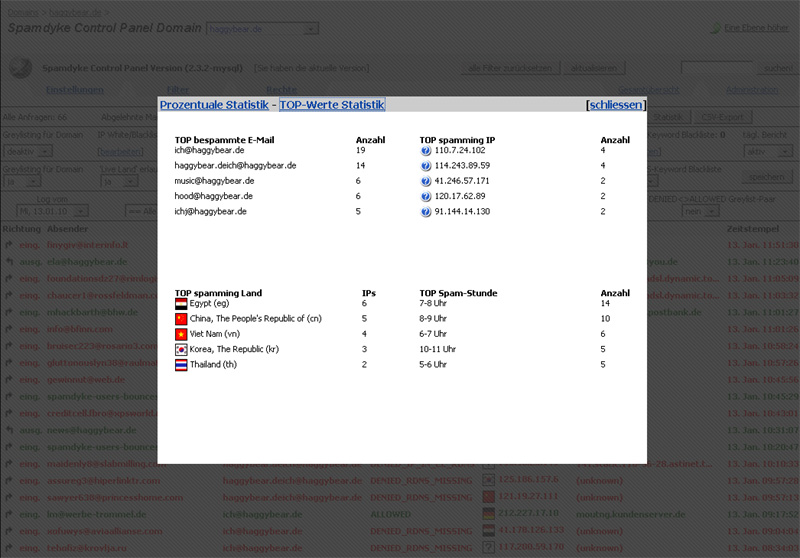This screenshot has width=800, height=558.
Task: Click the info icon beside IP 120.17.62.89
Action: [x=426, y=197]
